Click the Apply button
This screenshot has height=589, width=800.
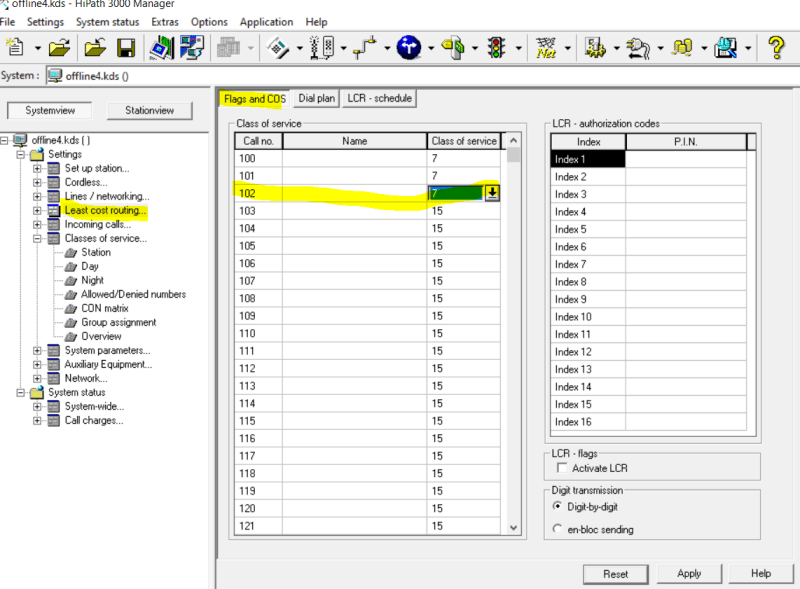point(689,573)
